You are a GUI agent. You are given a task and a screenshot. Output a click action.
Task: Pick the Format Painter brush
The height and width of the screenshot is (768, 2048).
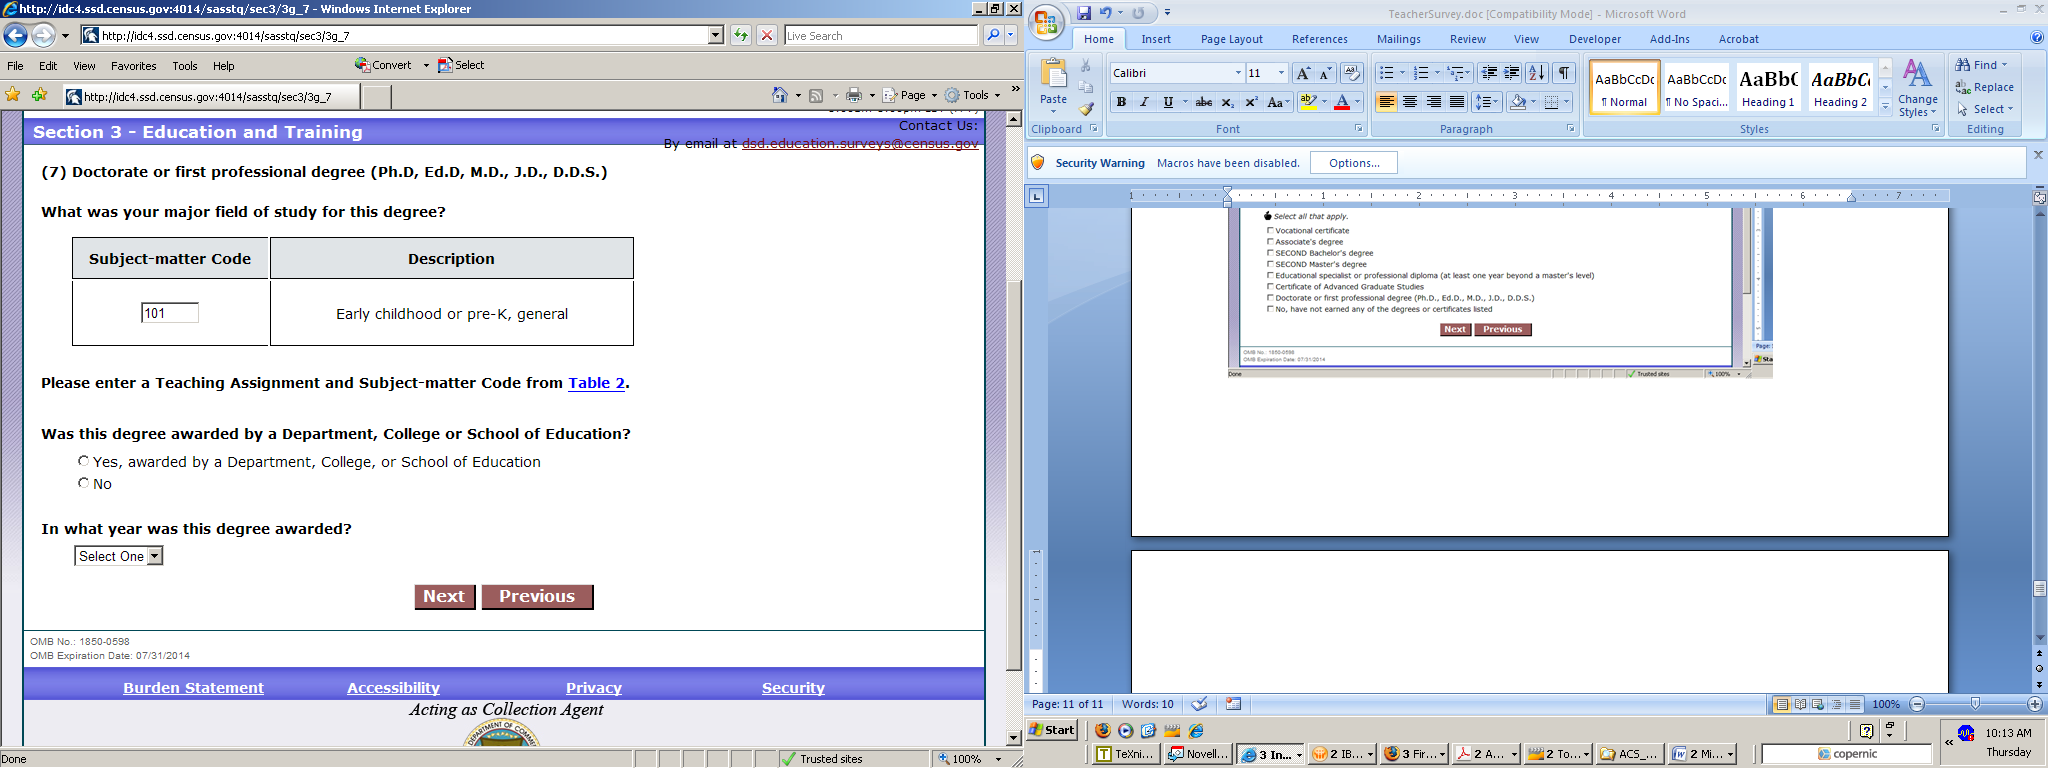[1087, 109]
